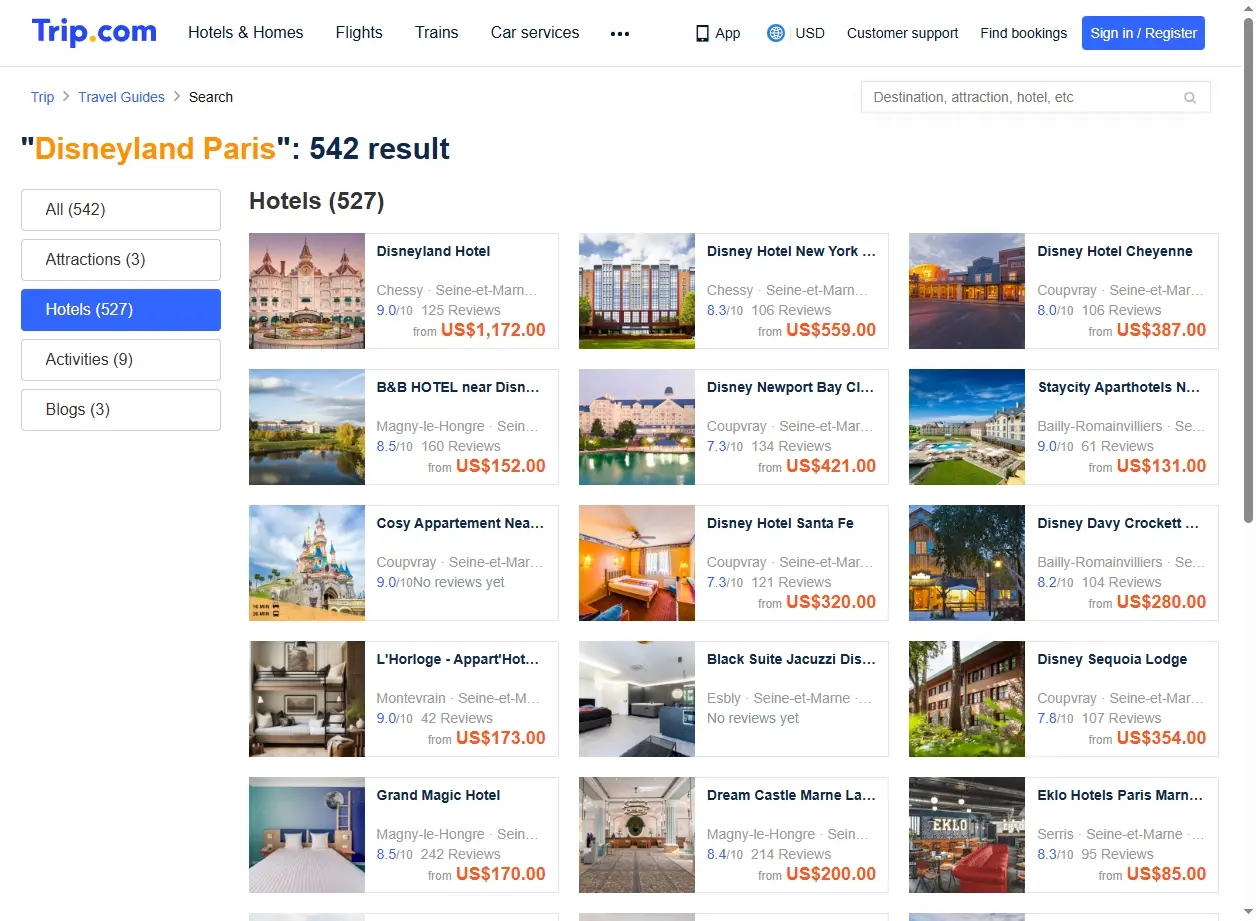Open the three-dots more menu
Image resolution: width=1256 pixels, height=921 pixels.
620,33
